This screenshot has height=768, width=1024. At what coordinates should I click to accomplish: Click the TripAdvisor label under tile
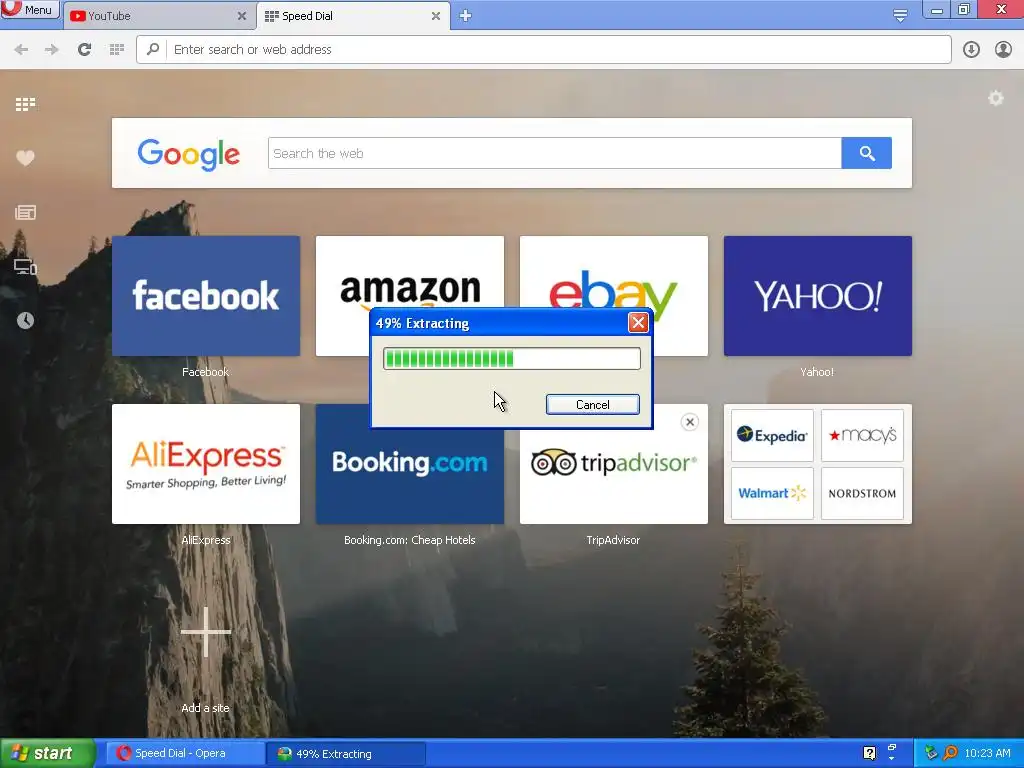pos(613,540)
